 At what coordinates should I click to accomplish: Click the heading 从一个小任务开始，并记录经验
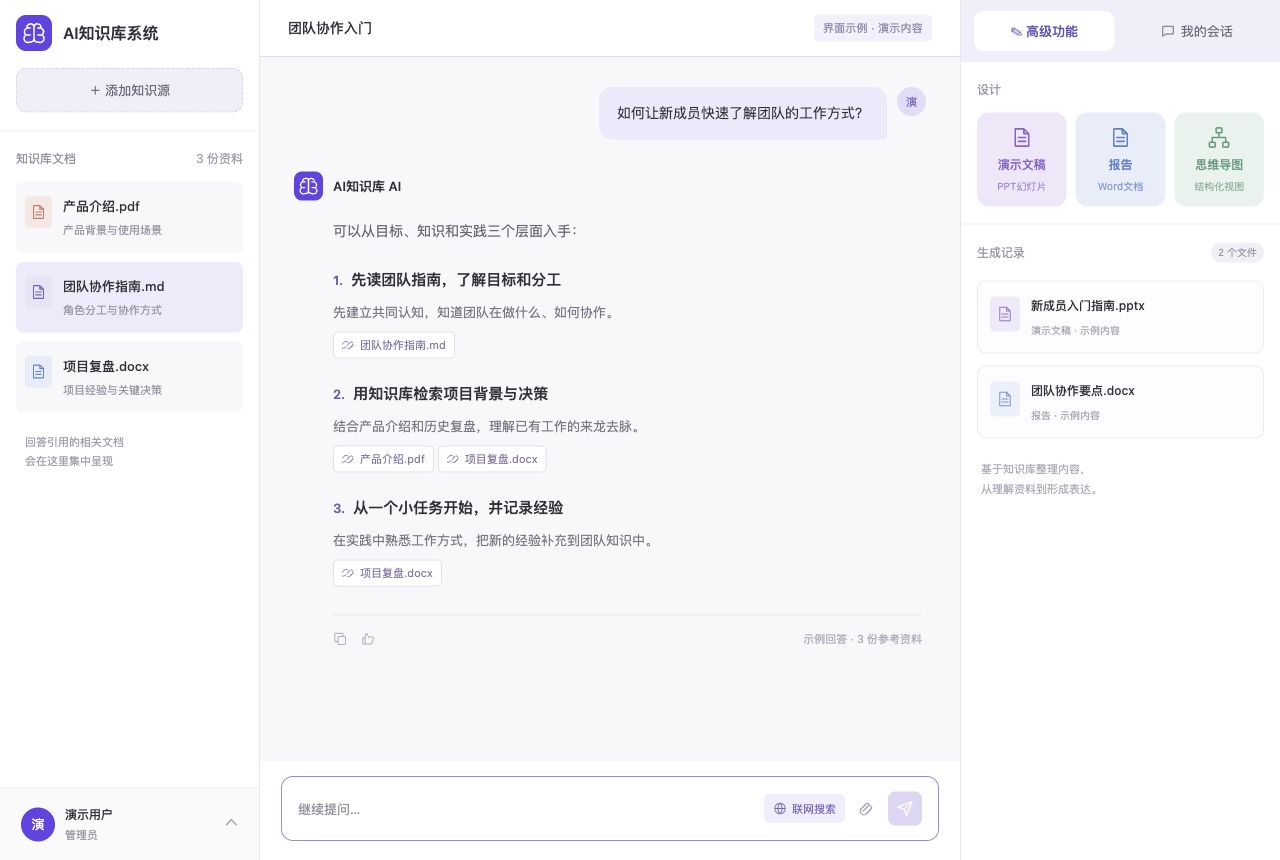pyautogui.click(x=458, y=508)
